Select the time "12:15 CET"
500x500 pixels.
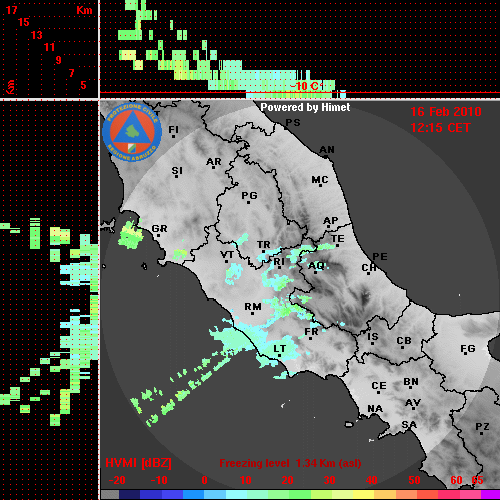pos(440,128)
